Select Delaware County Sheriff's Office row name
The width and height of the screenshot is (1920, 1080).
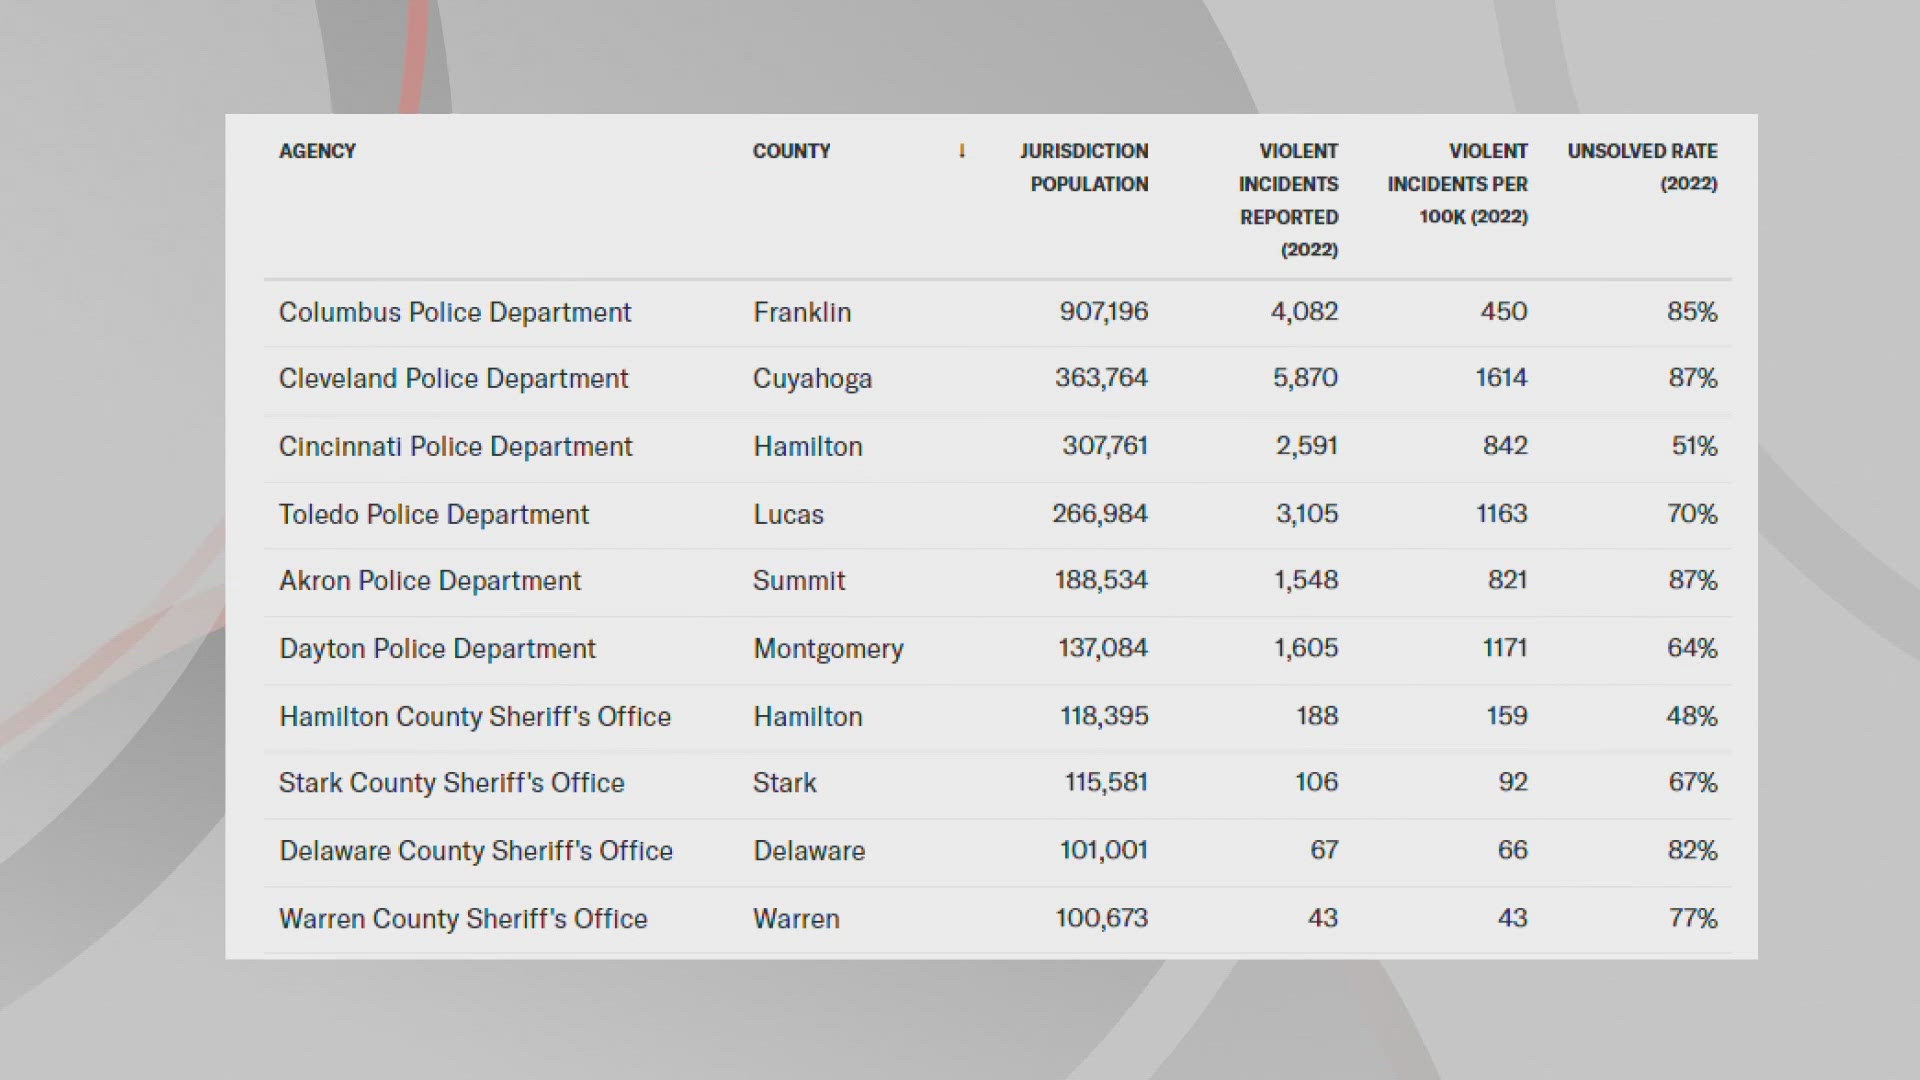tap(476, 851)
